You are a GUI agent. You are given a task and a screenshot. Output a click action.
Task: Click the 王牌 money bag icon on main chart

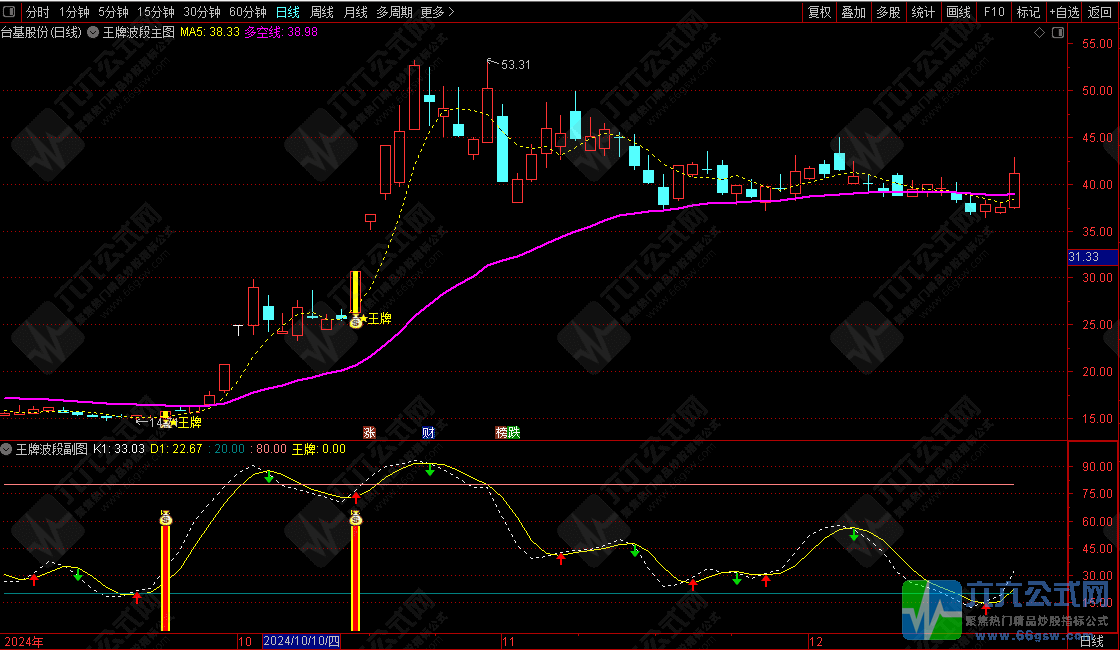(356, 320)
